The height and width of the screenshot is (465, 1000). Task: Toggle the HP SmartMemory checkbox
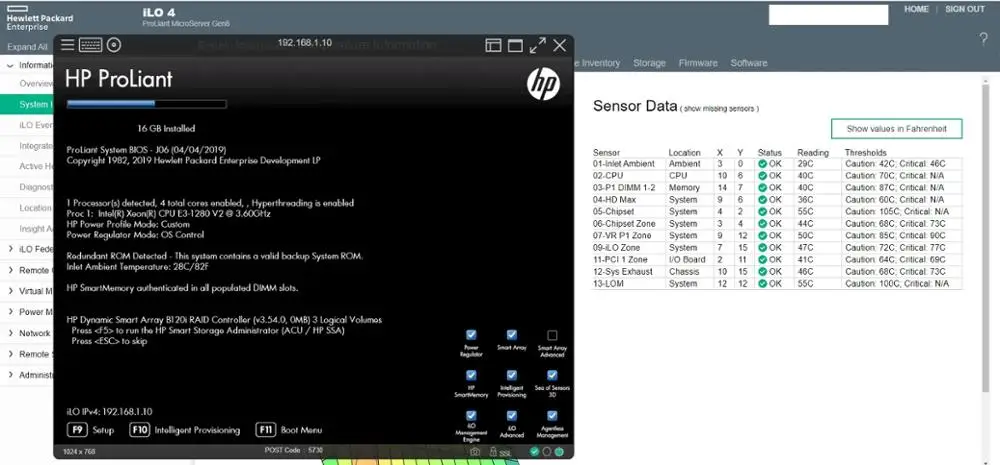click(x=471, y=376)
